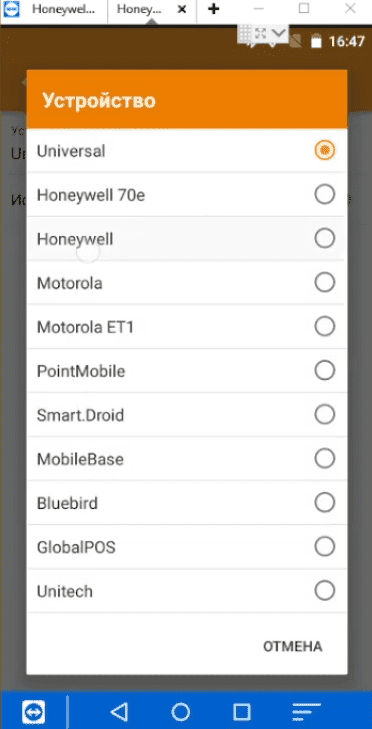Toggle the fullscreen icon in session toolbar
Viewport: 372px width, 729px height.
[x=260, y=33]
